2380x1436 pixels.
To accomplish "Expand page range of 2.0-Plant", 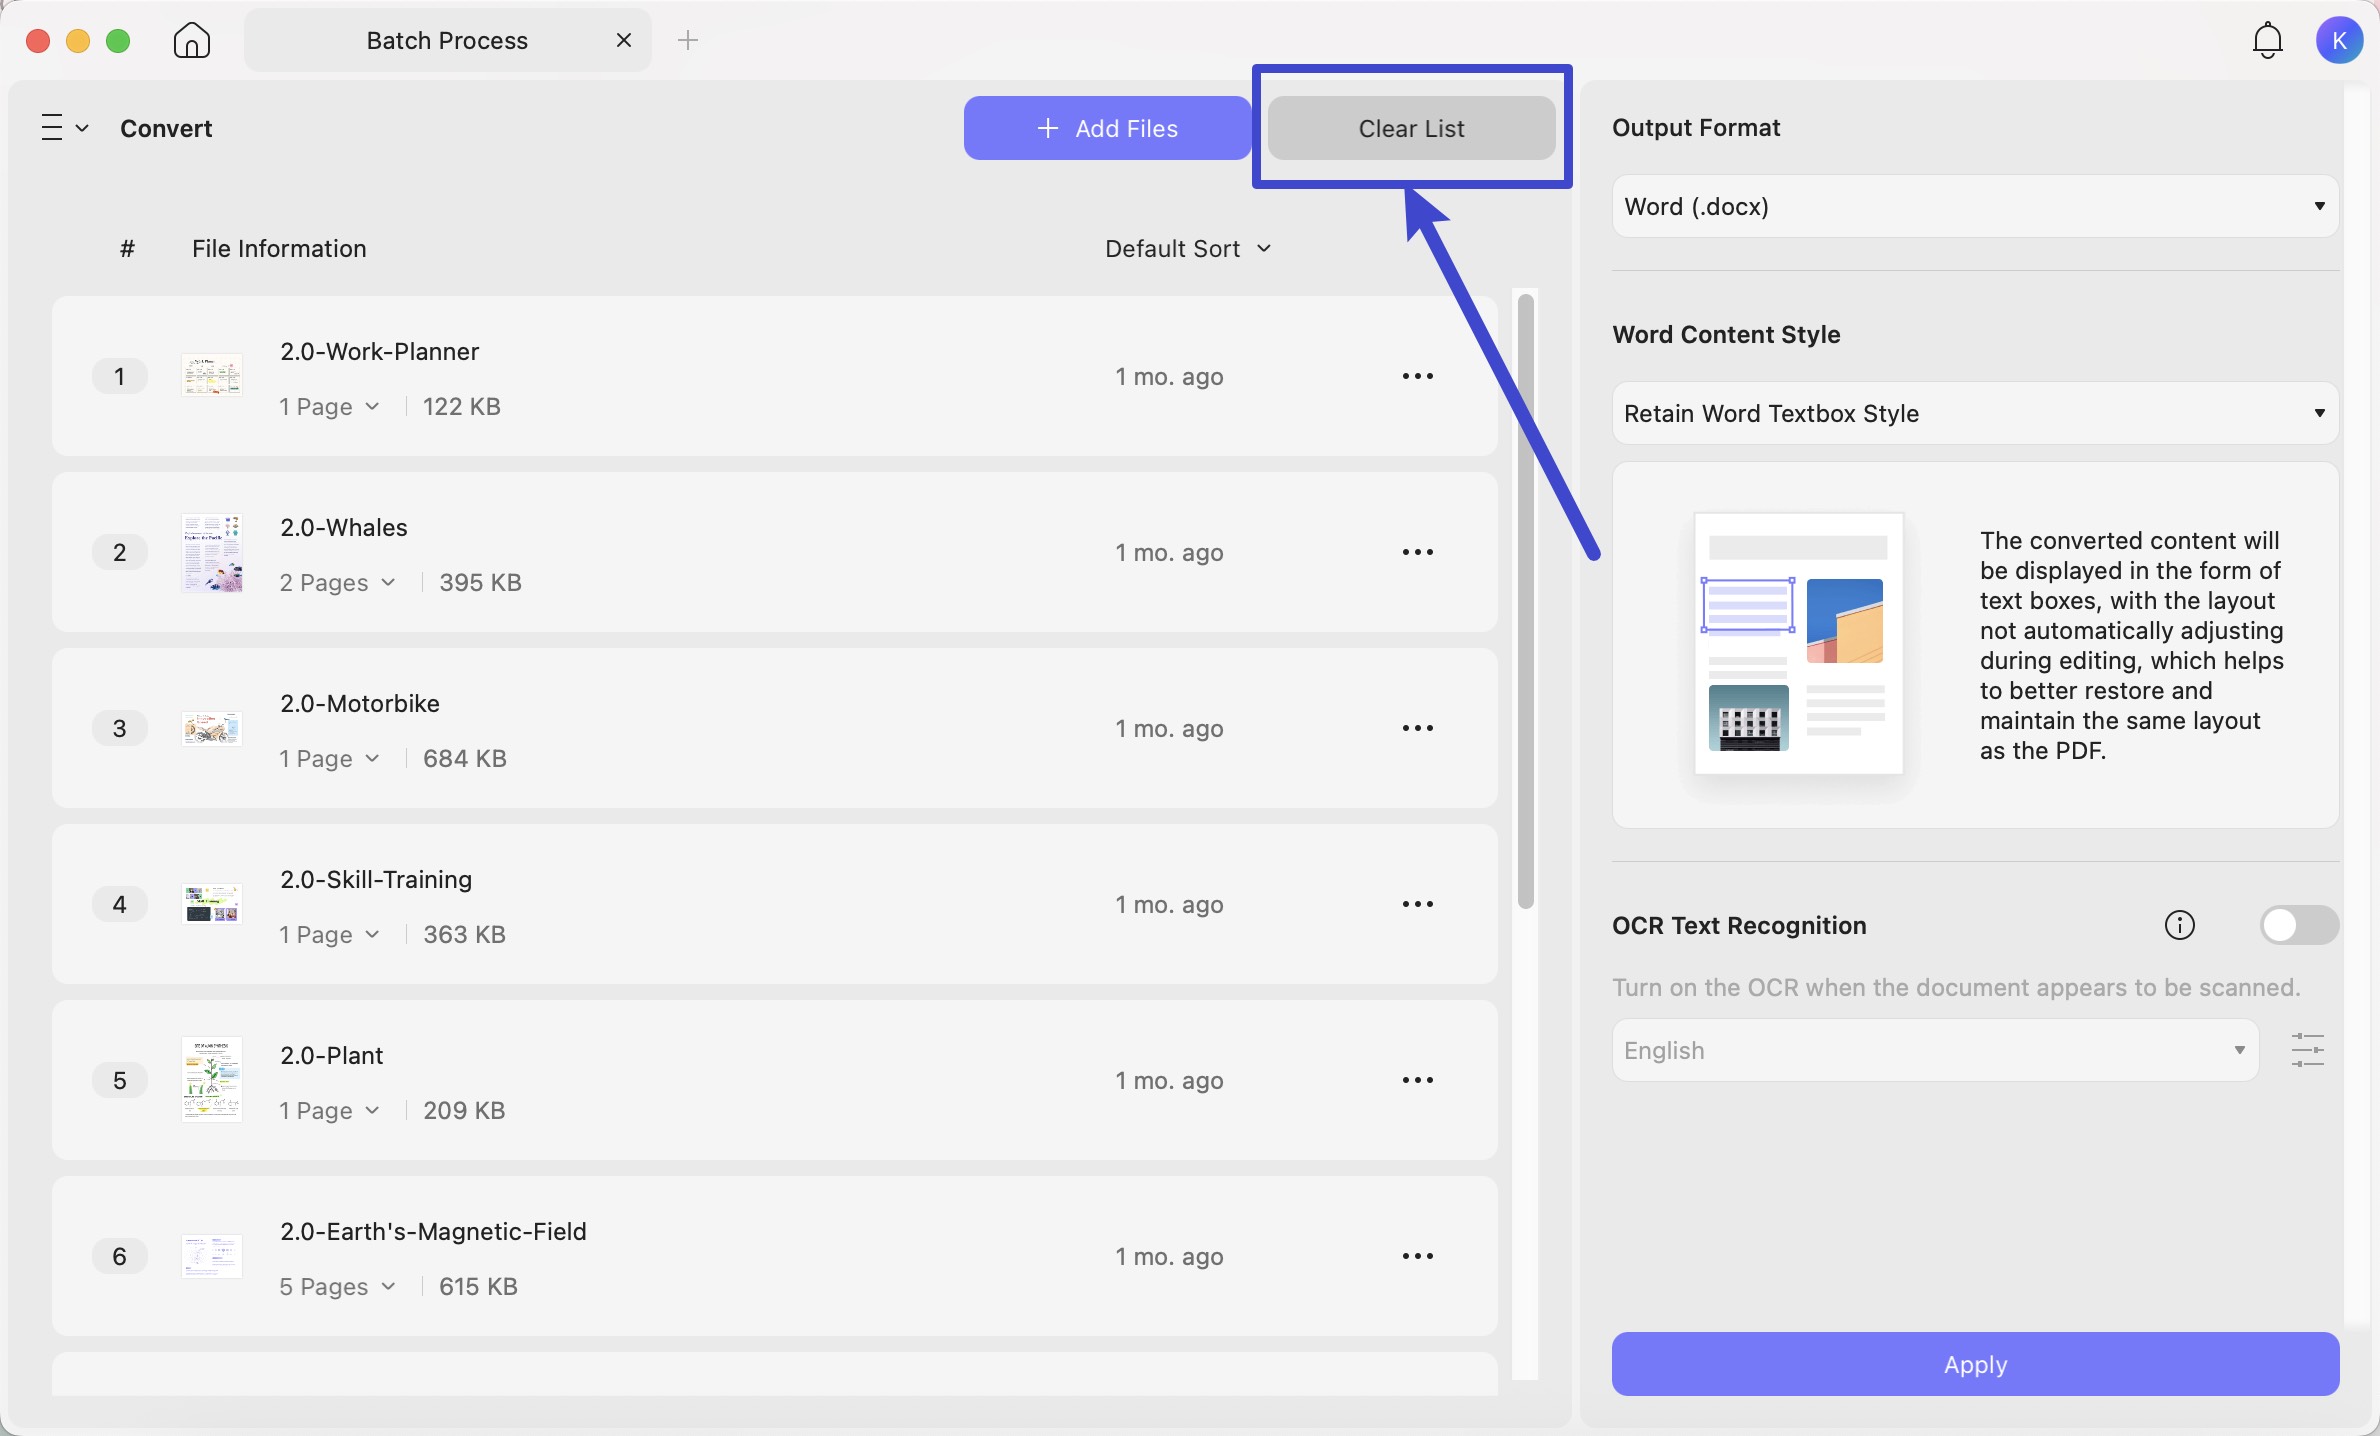I will pos(329,1110).
